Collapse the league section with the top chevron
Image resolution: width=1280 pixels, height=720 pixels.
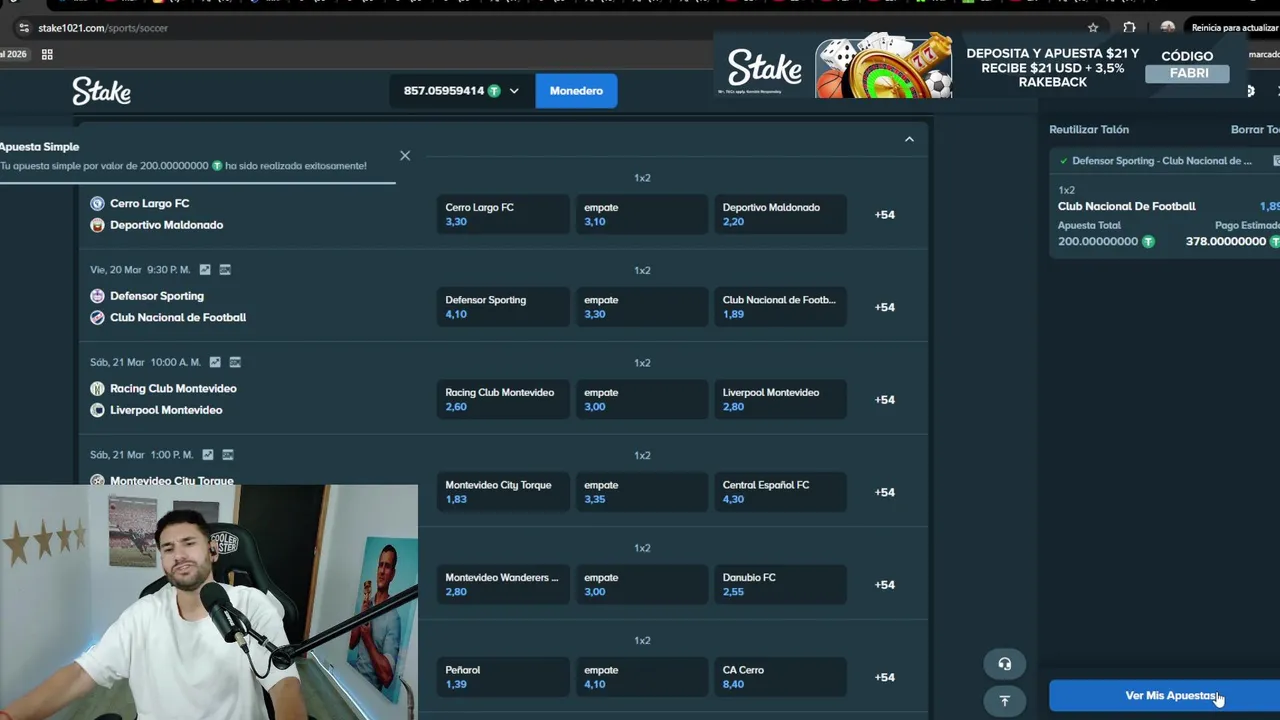coord(909,140)
